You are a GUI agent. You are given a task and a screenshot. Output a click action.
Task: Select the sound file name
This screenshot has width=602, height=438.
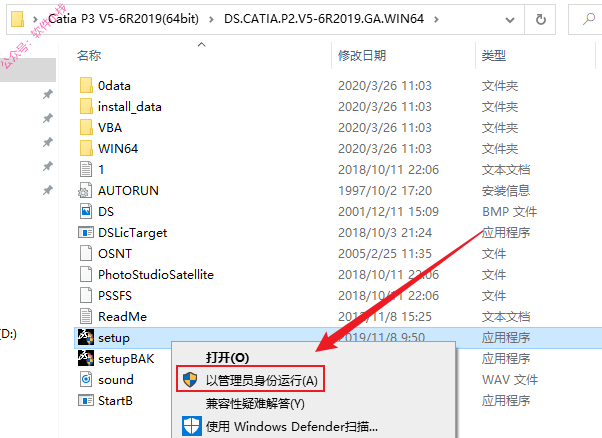[x=116, y=380]
